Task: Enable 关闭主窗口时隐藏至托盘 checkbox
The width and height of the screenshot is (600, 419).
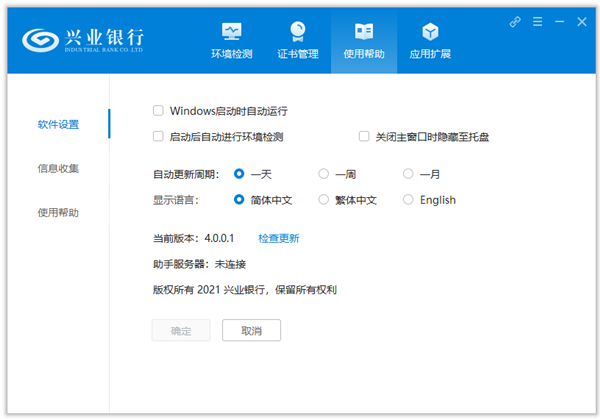Action: 364,137
